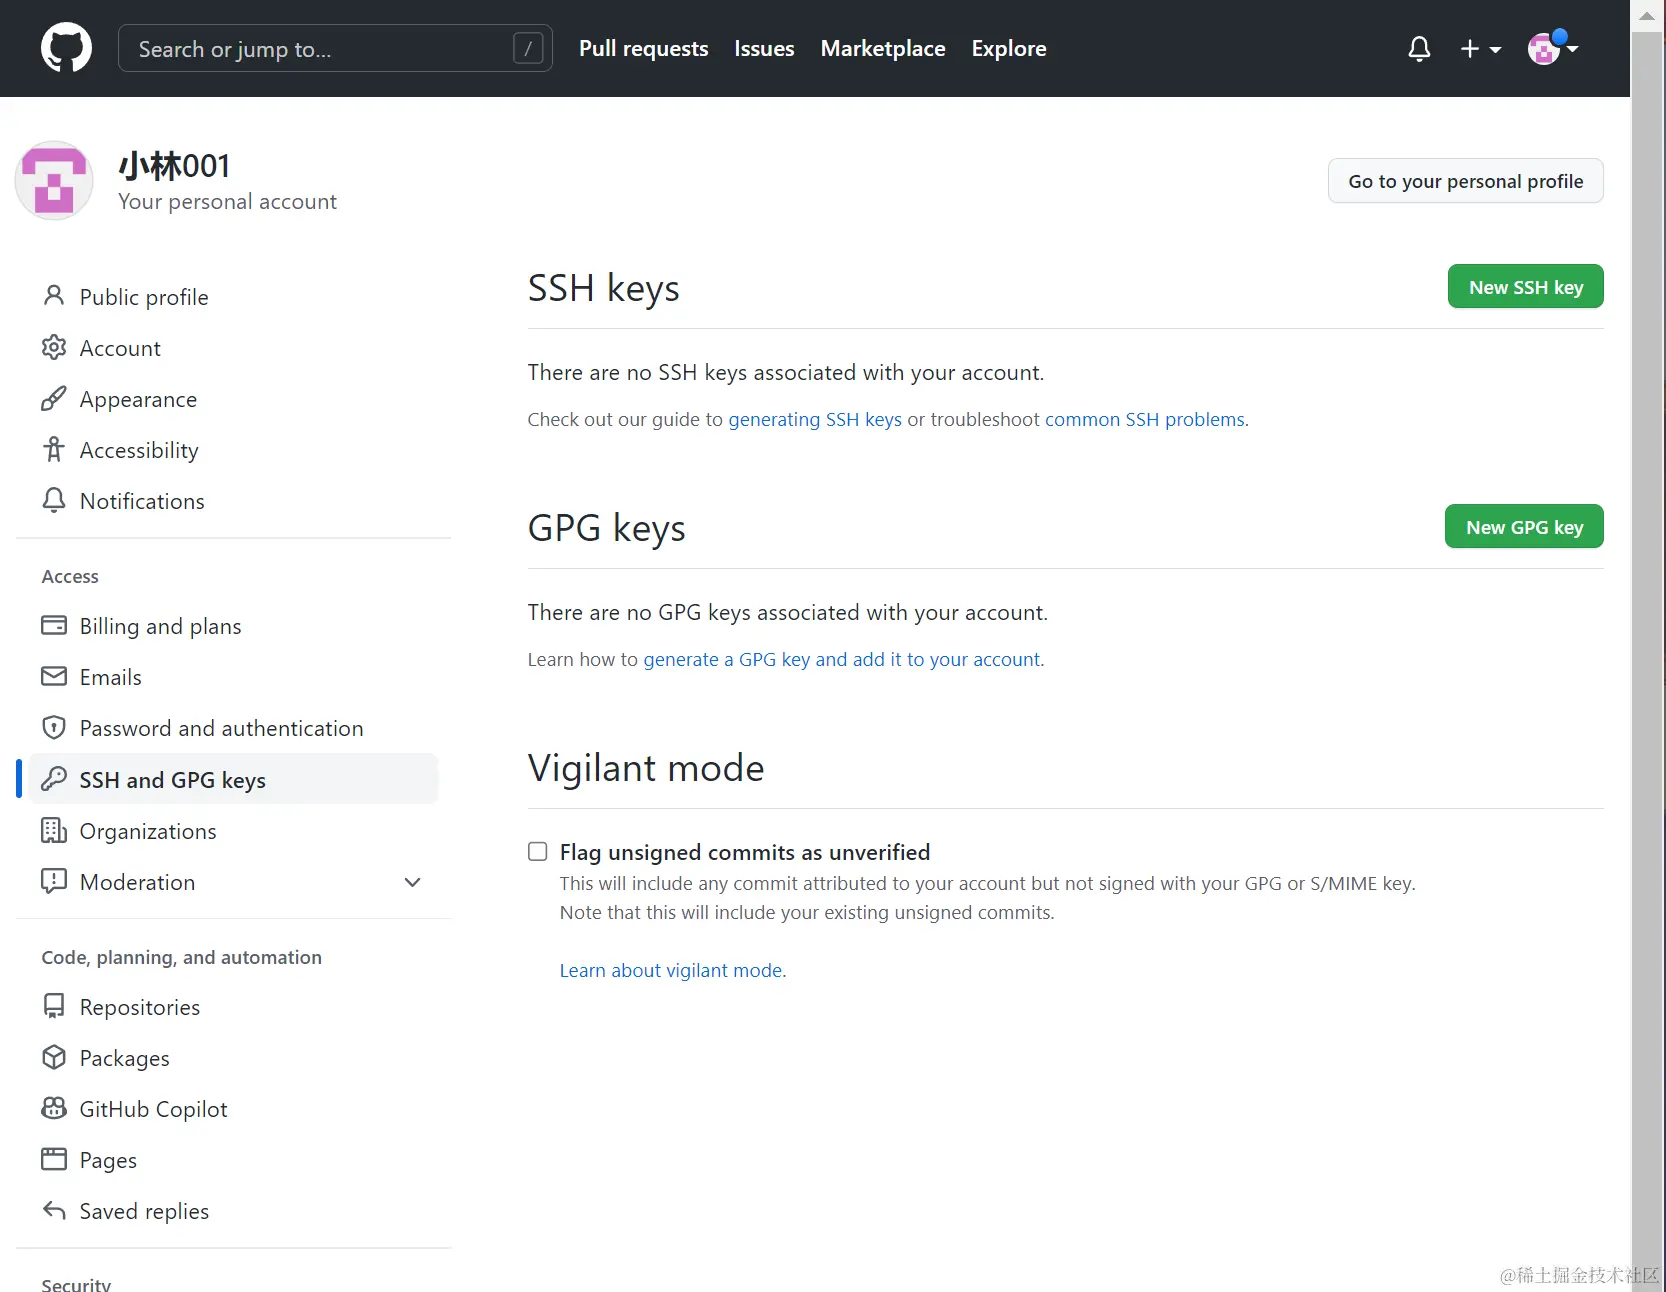Focus the Search or jump to field

pyautogui.click(x=335, y=48)
